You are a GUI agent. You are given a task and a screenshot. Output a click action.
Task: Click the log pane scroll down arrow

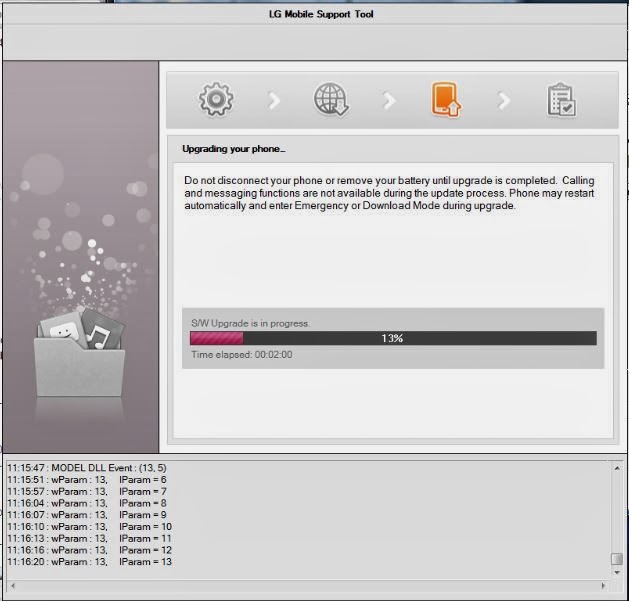[617, 573]
